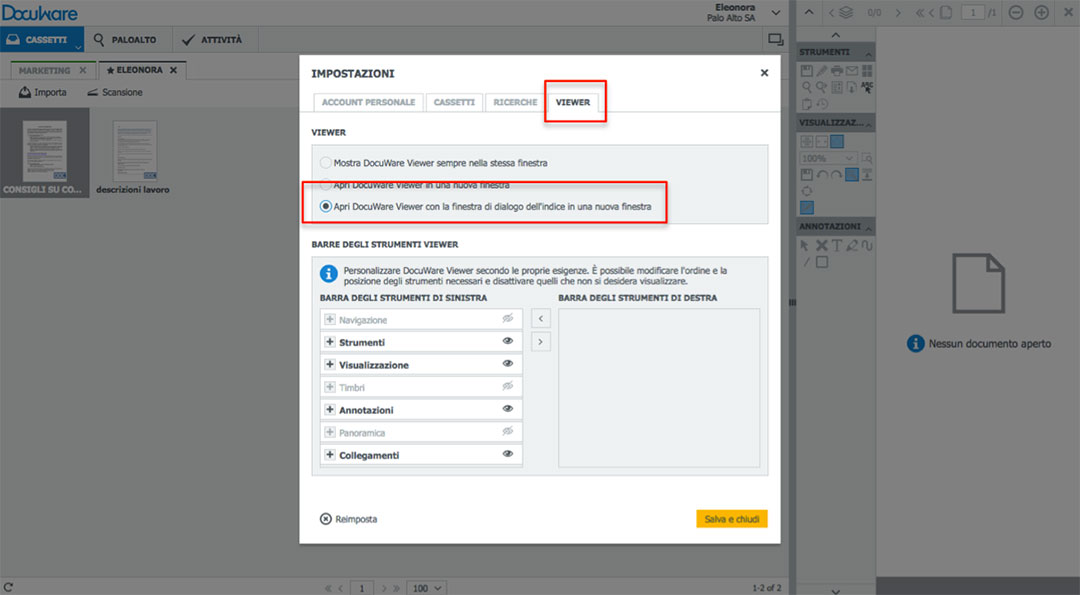This screenshot has height=595, width=1080.
Task: Select option with 'finestra di dialogo dell'indice'
Action: click(x=325, y=207)
